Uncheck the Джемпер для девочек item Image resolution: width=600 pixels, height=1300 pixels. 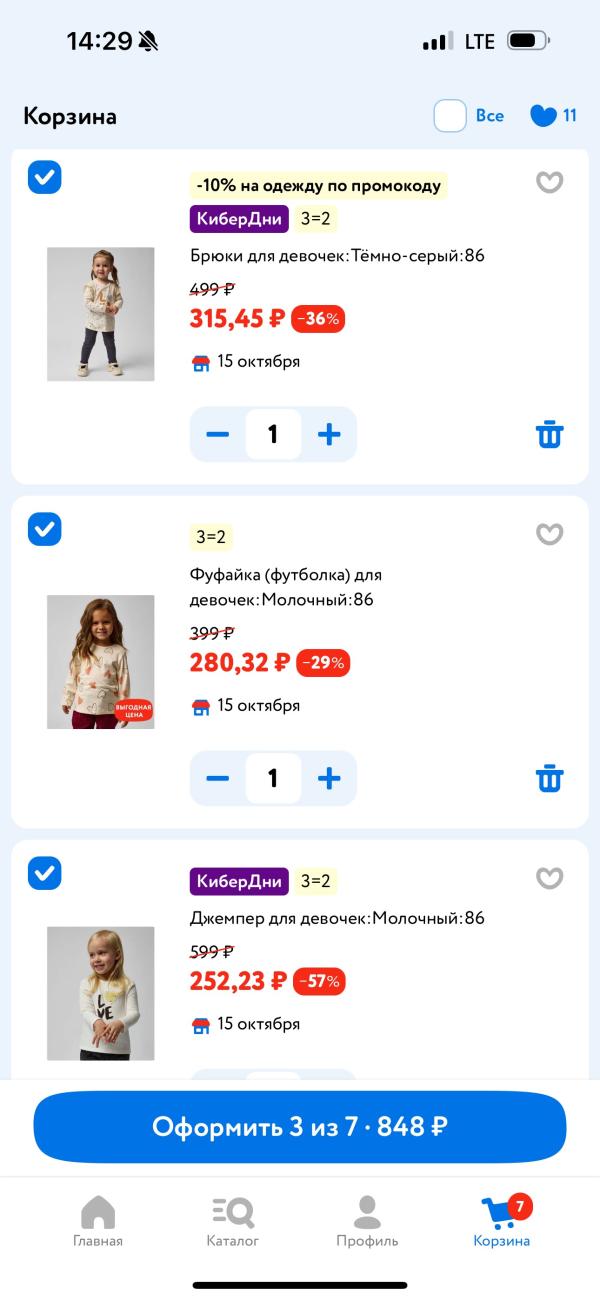tap(45, 873)
